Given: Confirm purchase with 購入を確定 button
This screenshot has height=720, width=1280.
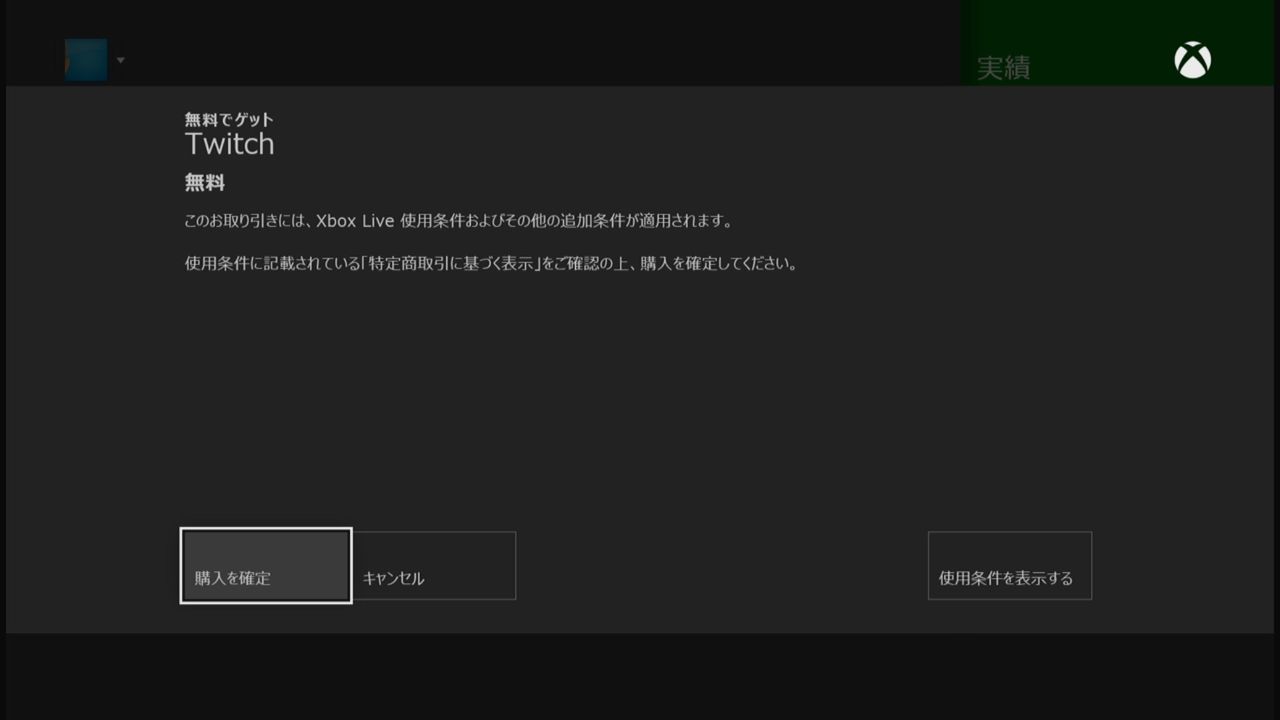Looking at the screenshot, I should click(266, 565).
